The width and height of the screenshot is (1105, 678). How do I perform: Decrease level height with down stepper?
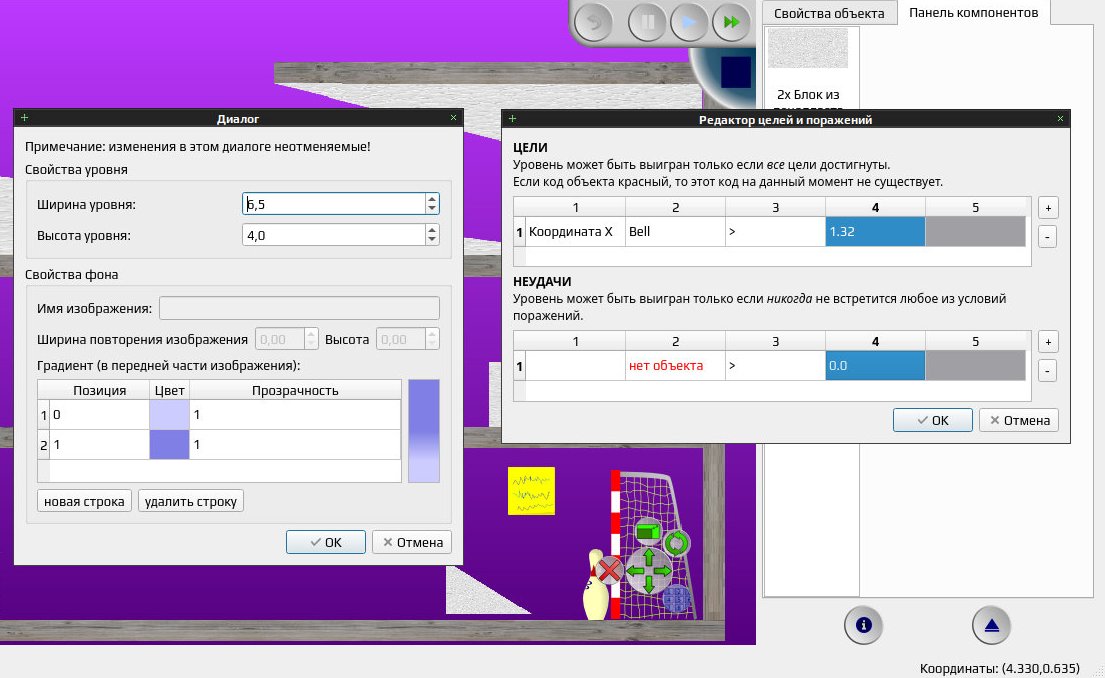pyautogui.click(x=432, y=240)
